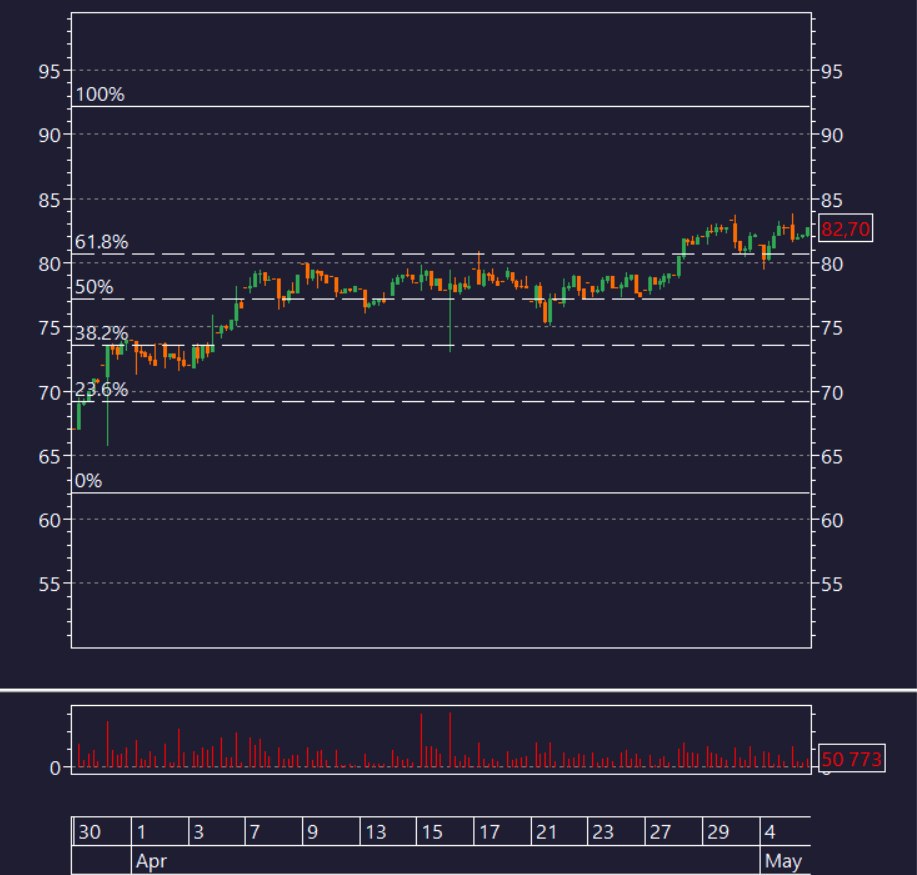Click date 7 on the time axis
Screen dimensions: 917x875
254,832
